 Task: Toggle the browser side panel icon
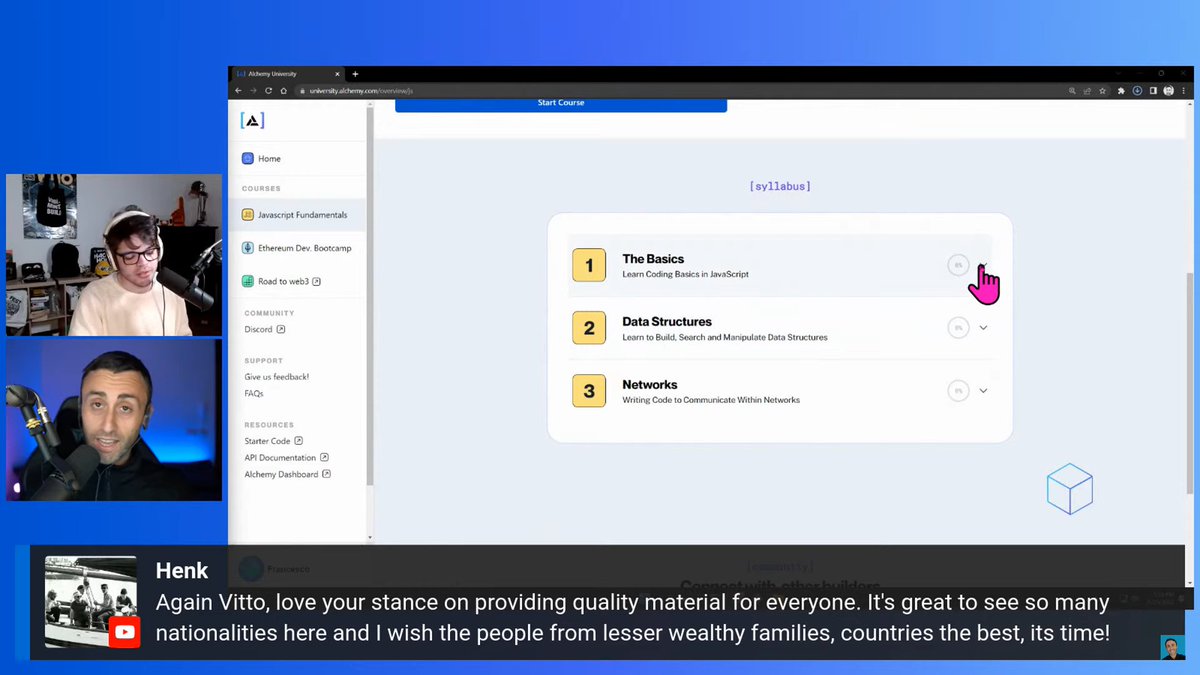pyautogui.click(x=1153, y=91)
